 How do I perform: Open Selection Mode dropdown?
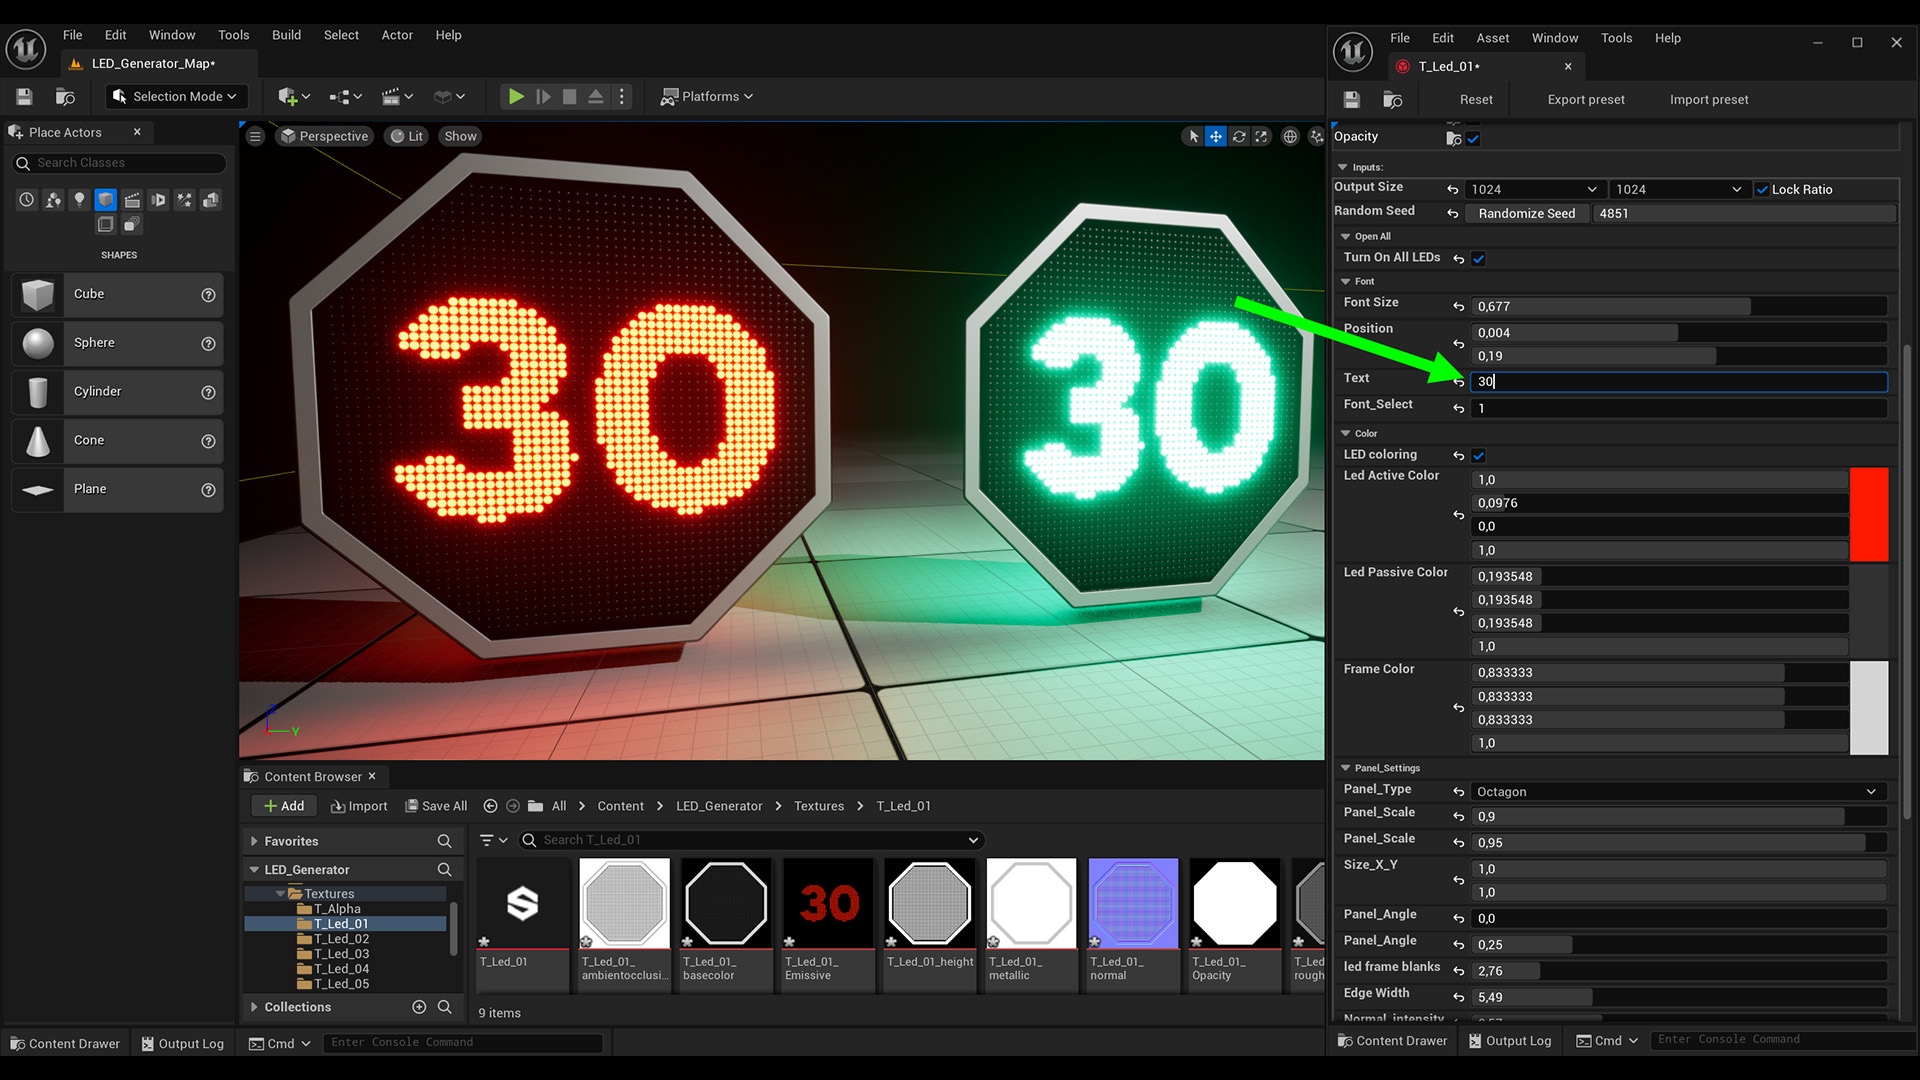[176, 96]
